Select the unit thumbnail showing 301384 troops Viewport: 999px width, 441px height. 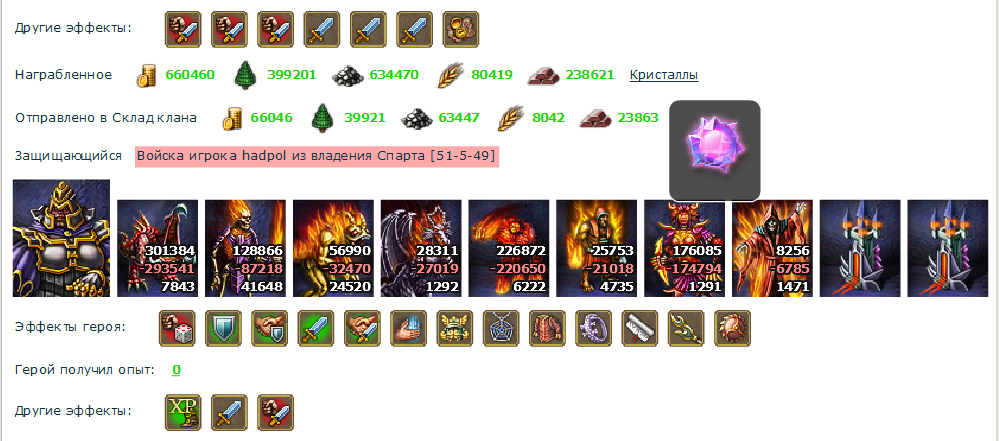coord(157,249)
